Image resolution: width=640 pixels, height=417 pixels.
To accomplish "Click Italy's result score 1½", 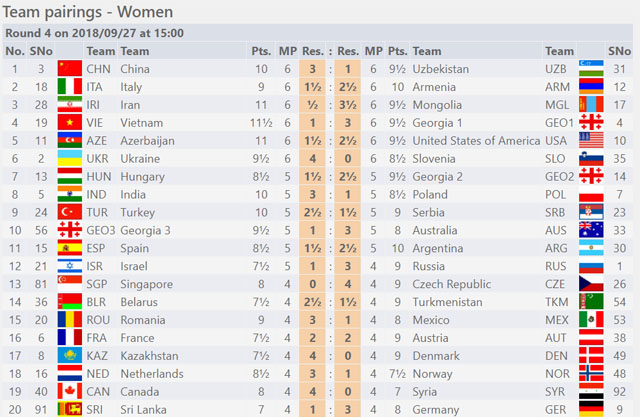I will pos(312,87).
